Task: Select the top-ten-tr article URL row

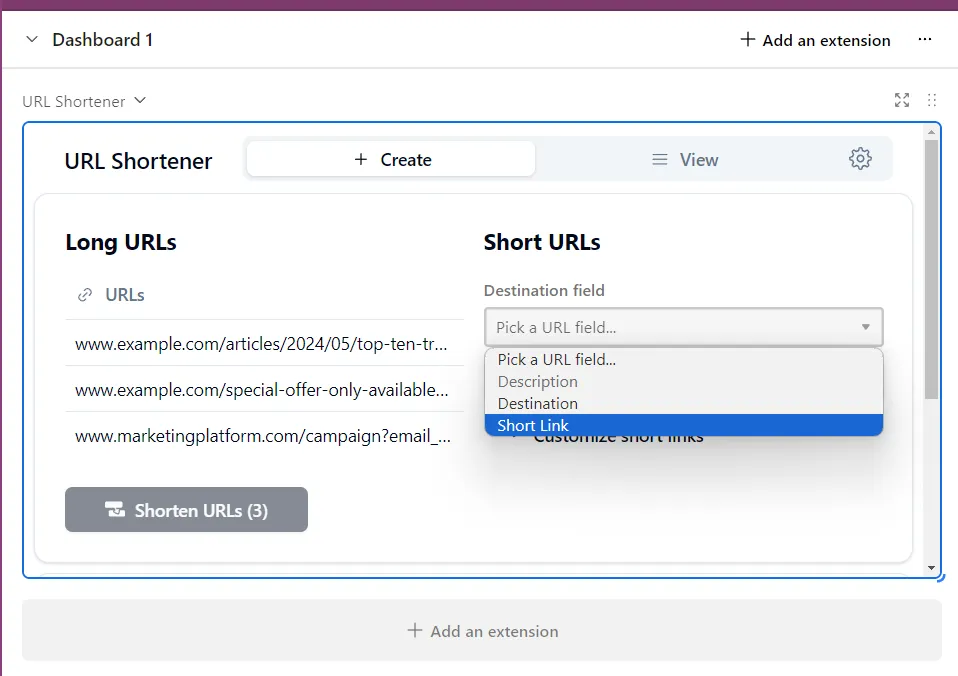Action: point(261,343)
